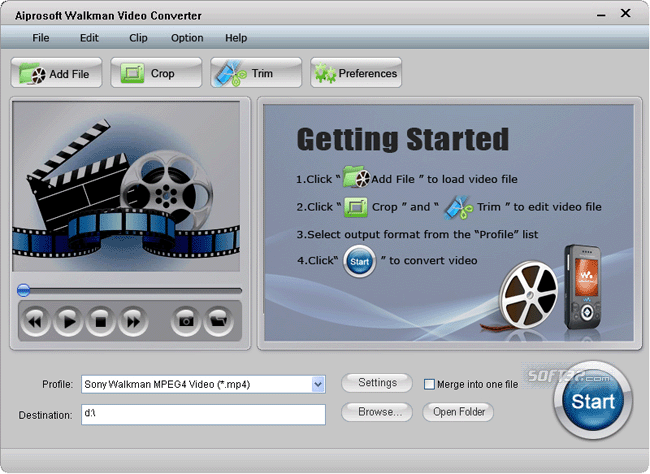The height and width of the screenshot is (474, 650).
Task: Stop the preview playback
Action: coord(100,321)
